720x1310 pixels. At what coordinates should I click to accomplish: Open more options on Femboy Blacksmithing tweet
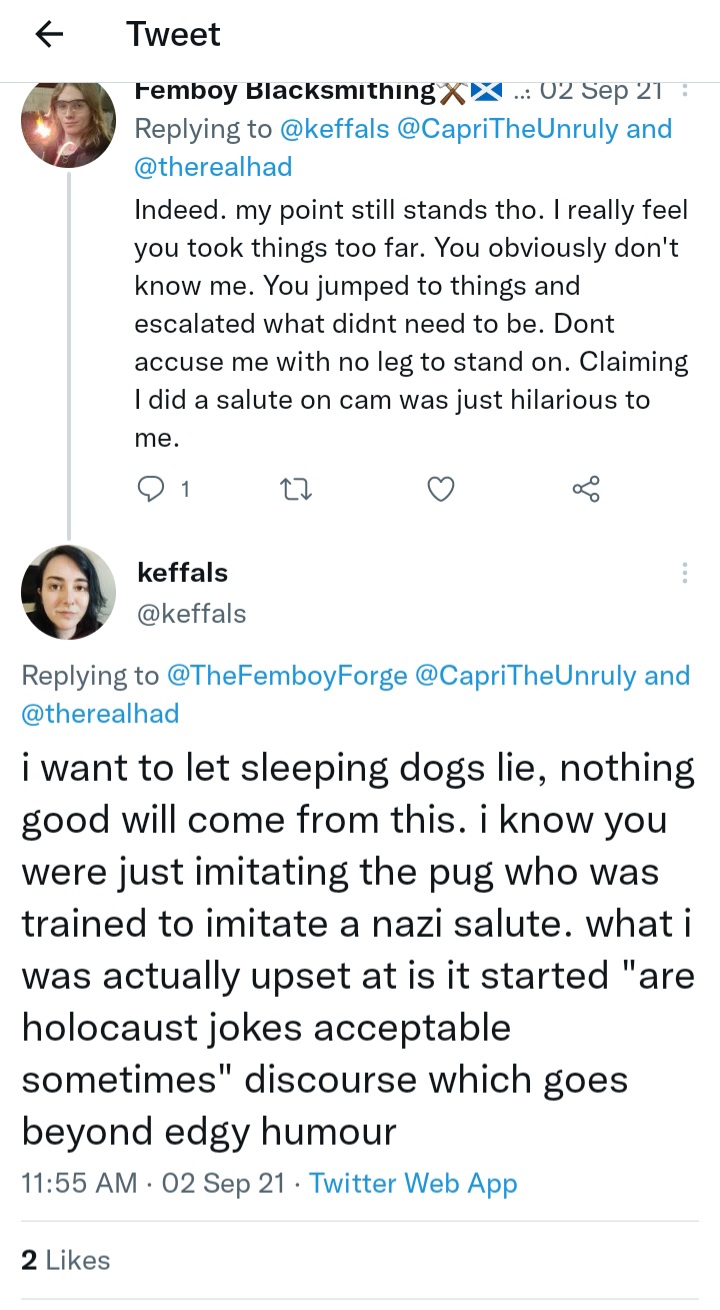pyautogui.click(x=685, y=91)
